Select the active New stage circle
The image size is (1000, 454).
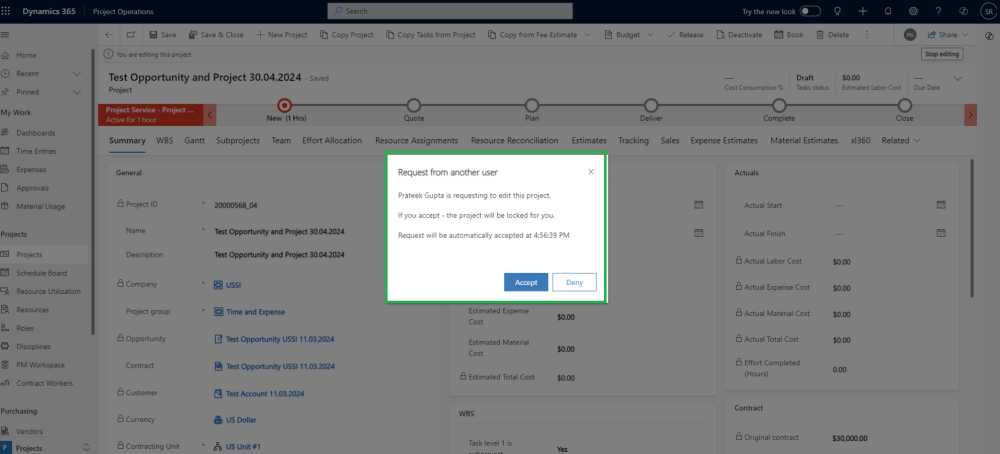tap(285, 105)
